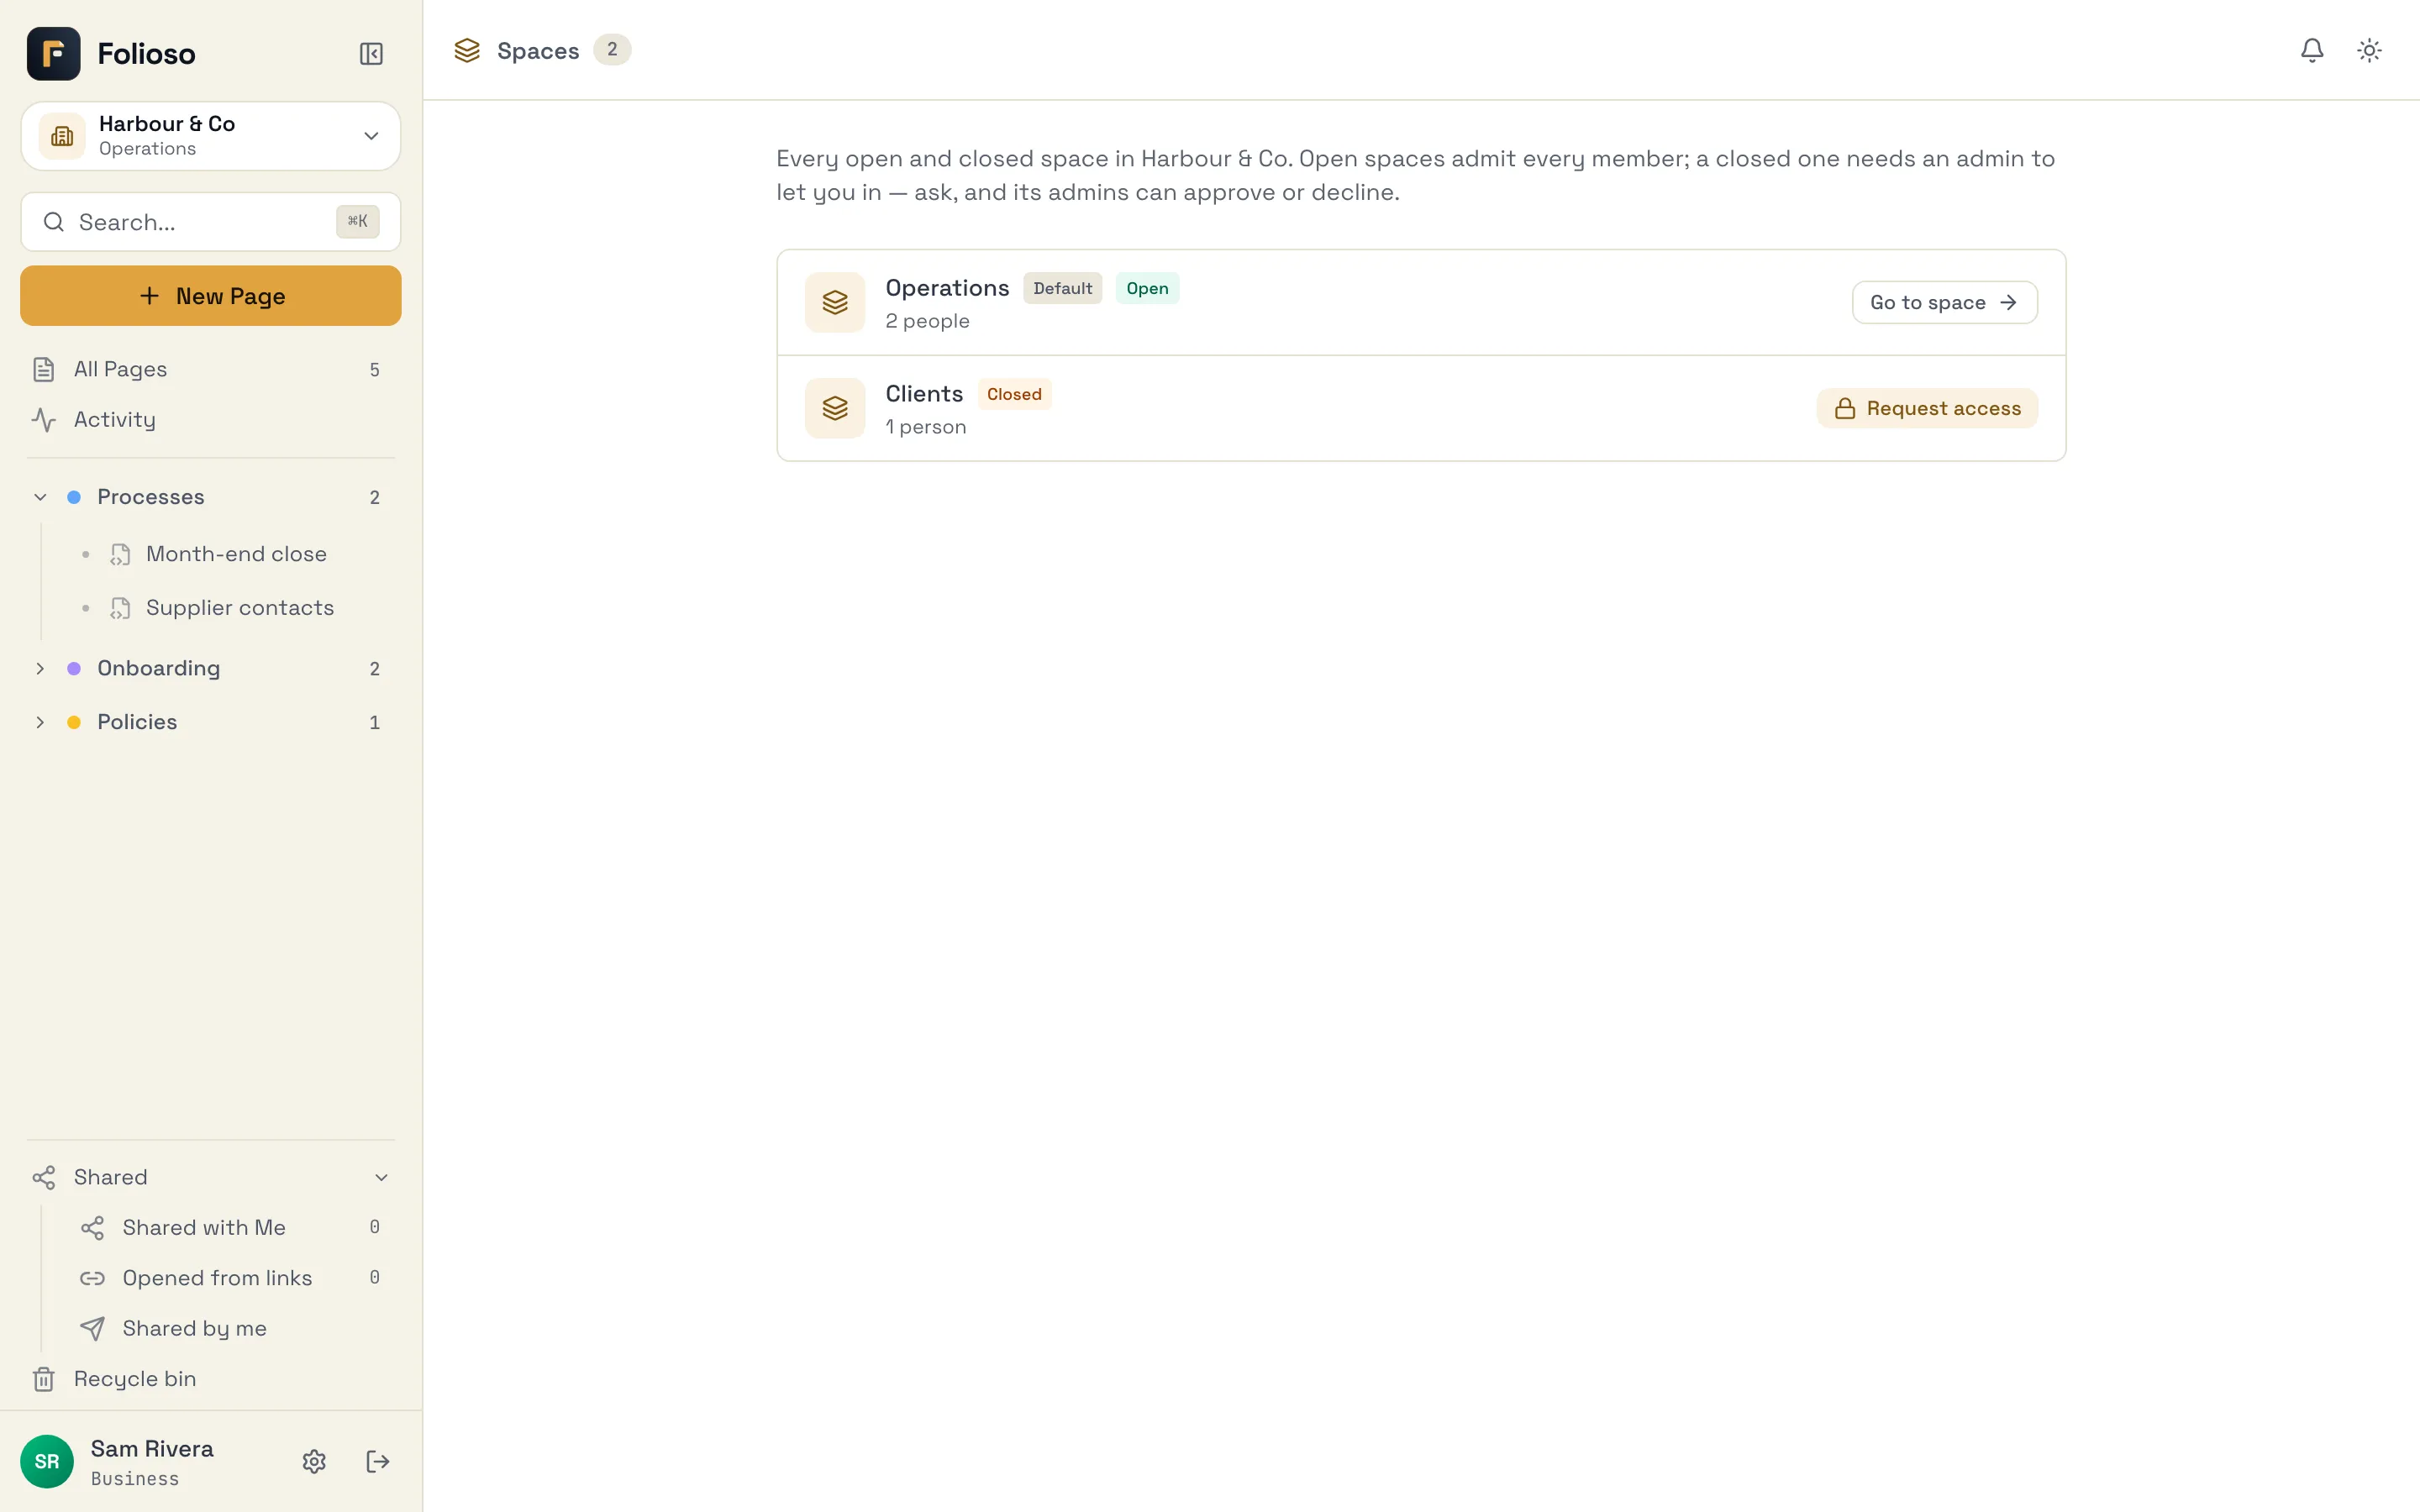Viewport: 2420px width, 1512px height.
Task: Click the Default badge on Operations
Action: pos(1062,288)
